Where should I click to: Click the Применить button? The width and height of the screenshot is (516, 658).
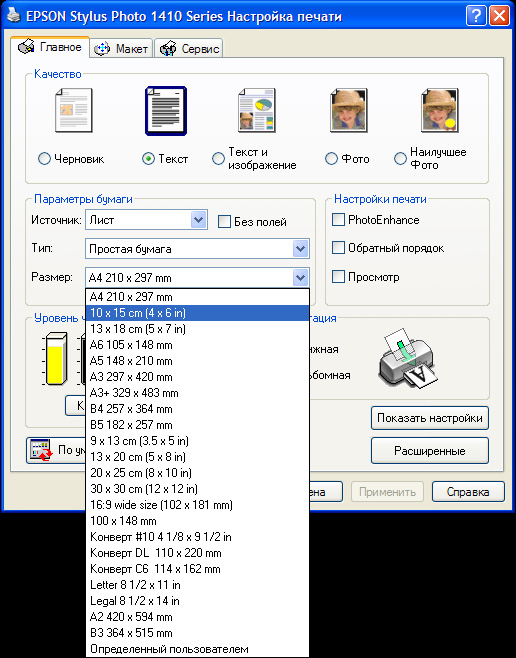pyautogui.click(x=387, y=492)
